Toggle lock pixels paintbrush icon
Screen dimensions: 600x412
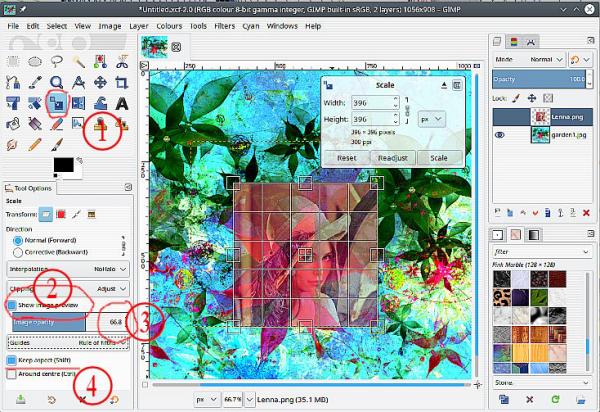tap(516, 98)
